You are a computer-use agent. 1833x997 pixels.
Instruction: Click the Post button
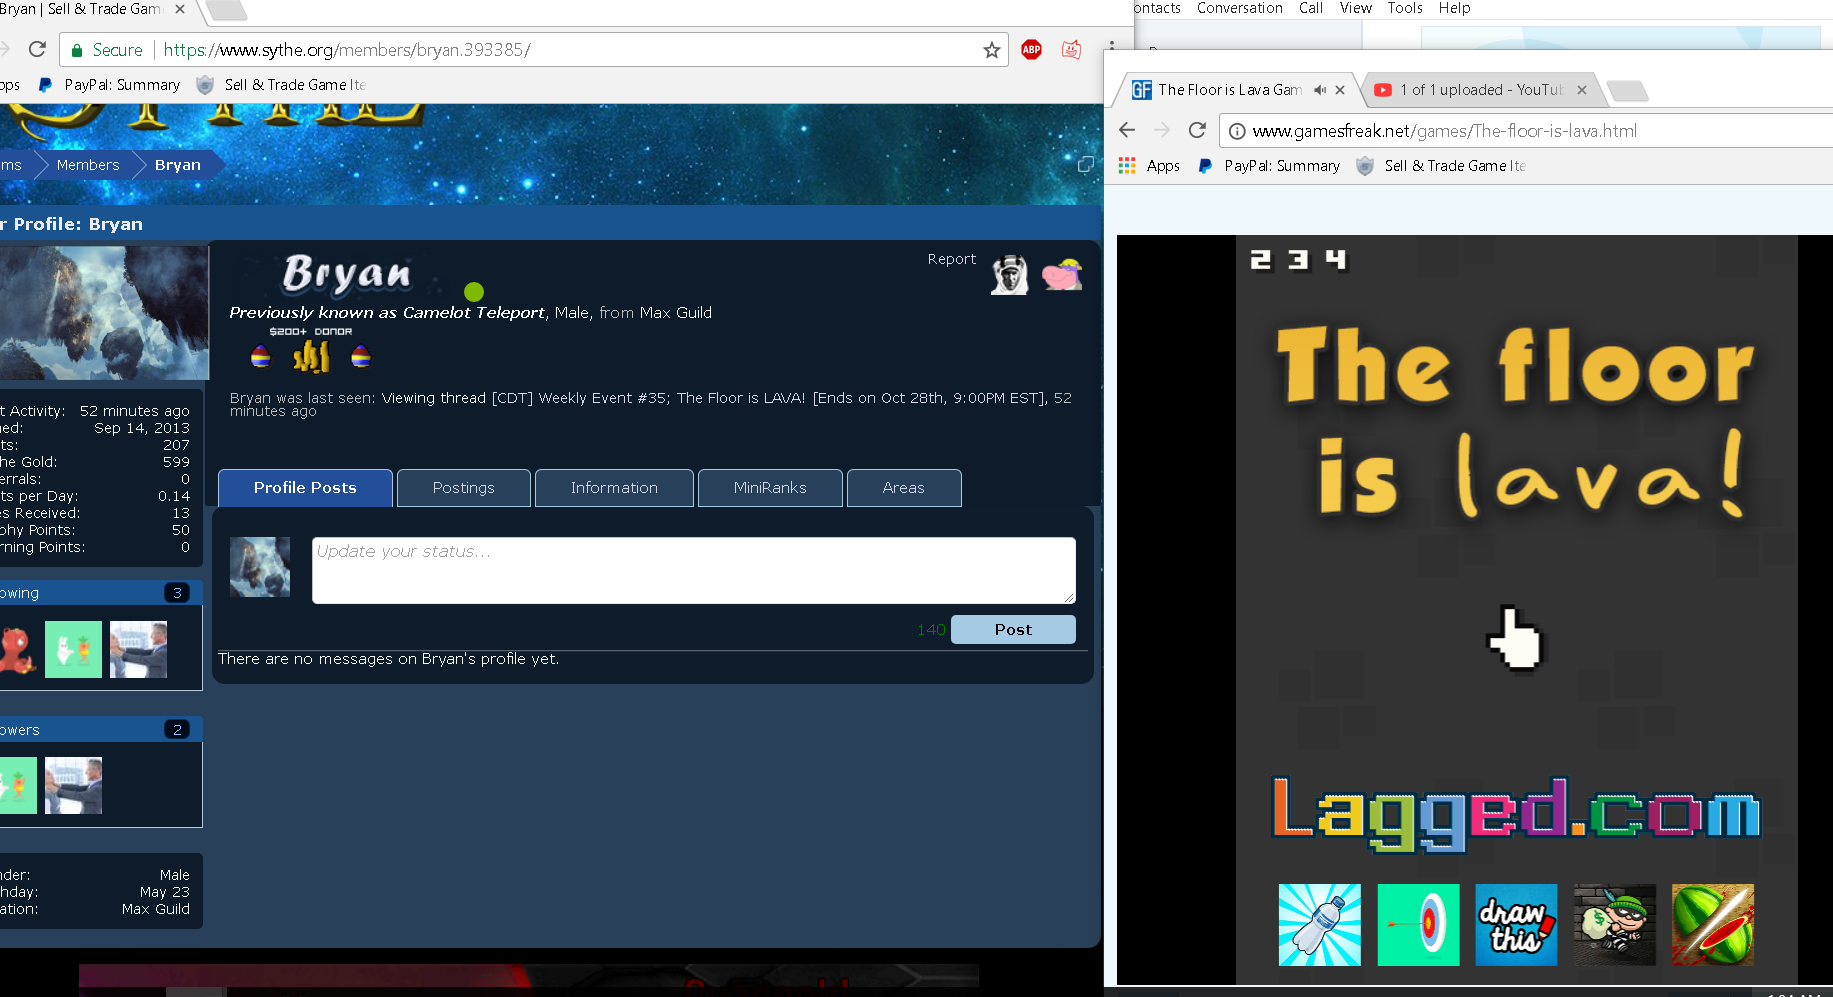click(1013, 630)
